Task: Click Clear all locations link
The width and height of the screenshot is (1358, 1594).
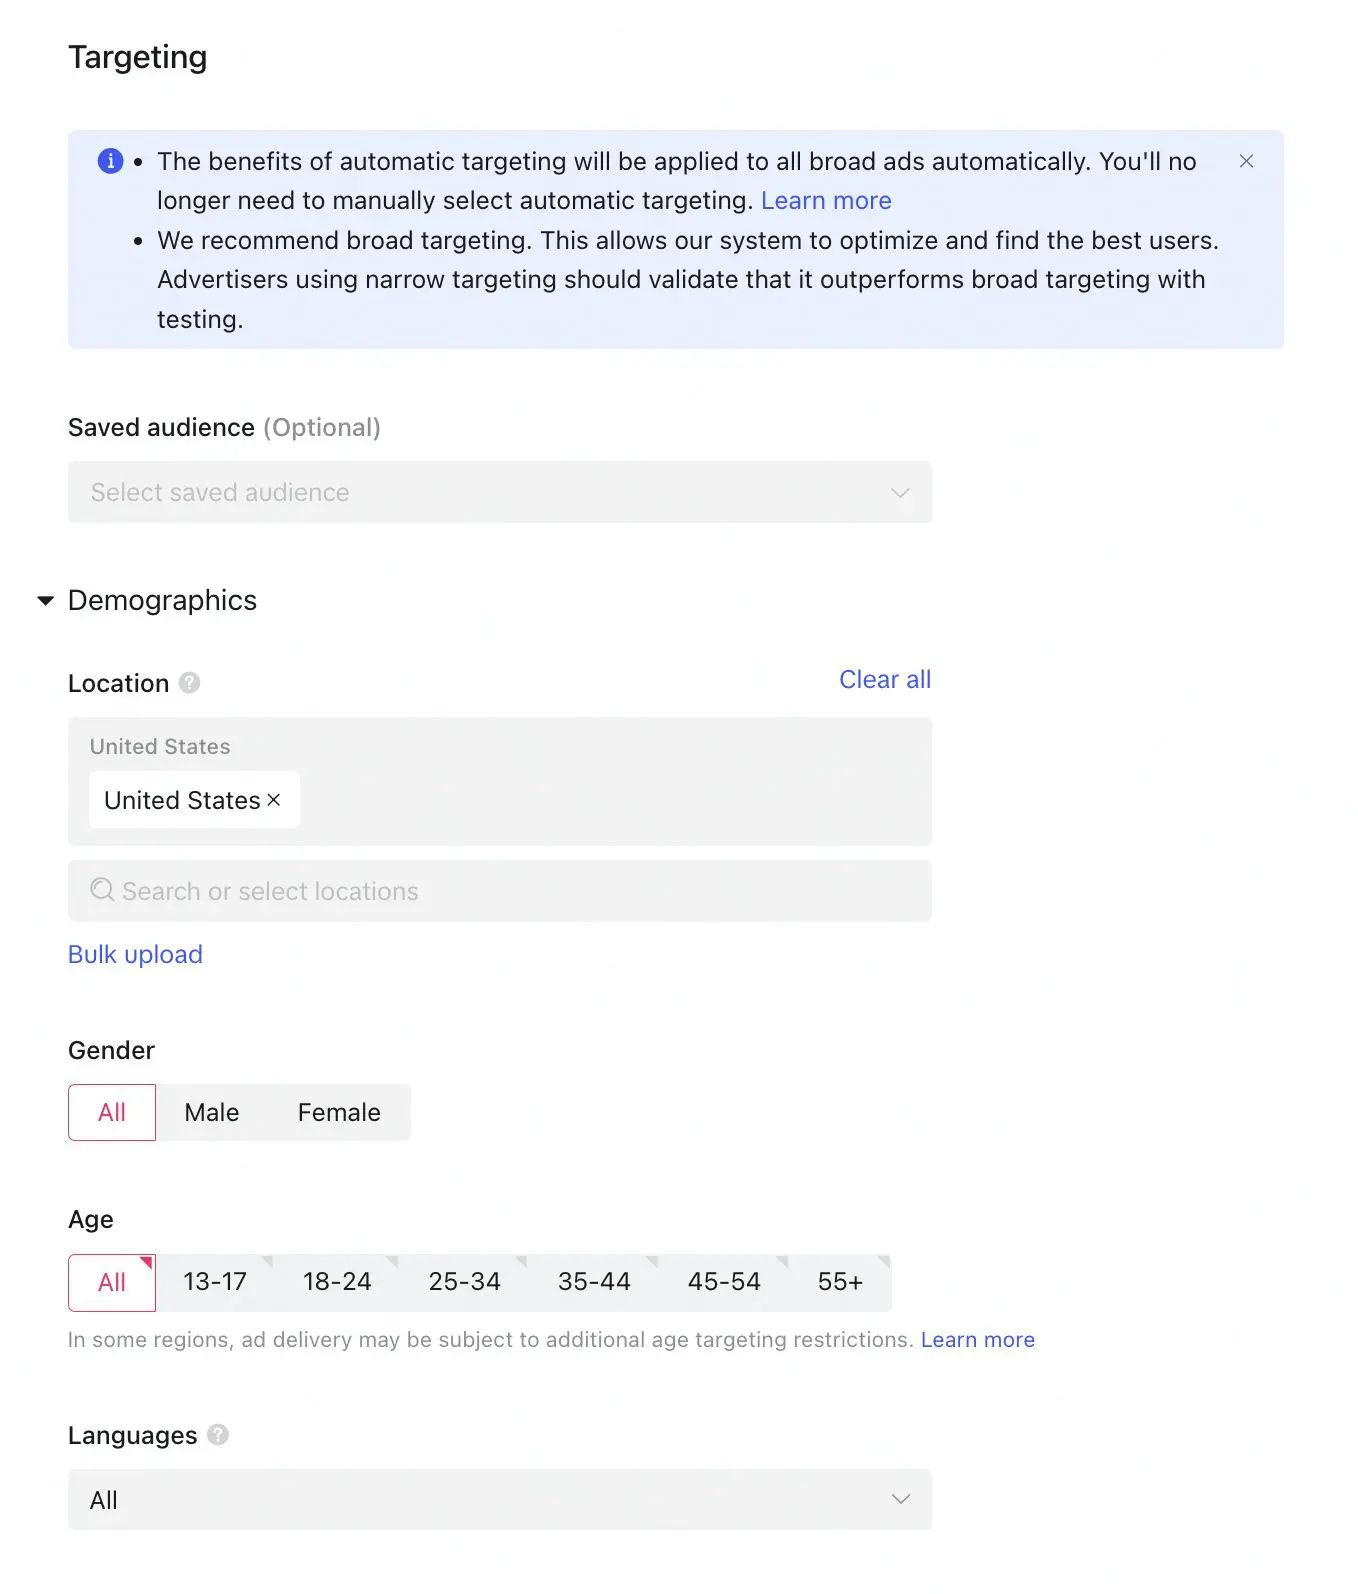Action: [x=885, y=680]
